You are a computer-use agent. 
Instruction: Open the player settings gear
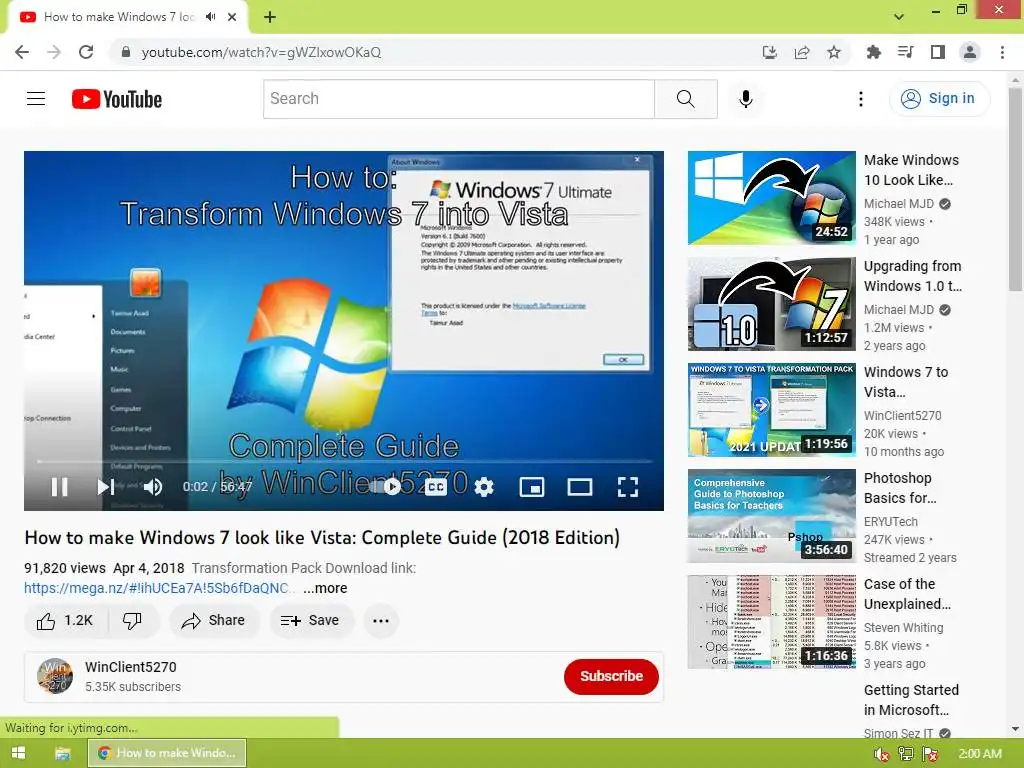[484, 487]
